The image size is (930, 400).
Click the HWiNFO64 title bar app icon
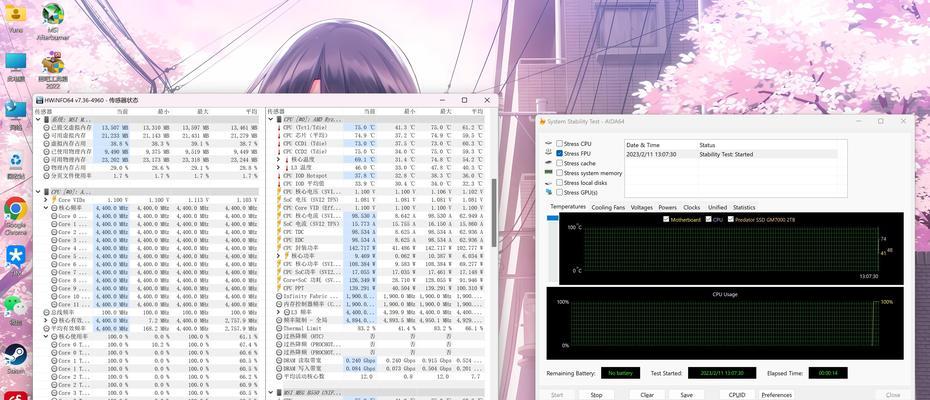[39, 100]
